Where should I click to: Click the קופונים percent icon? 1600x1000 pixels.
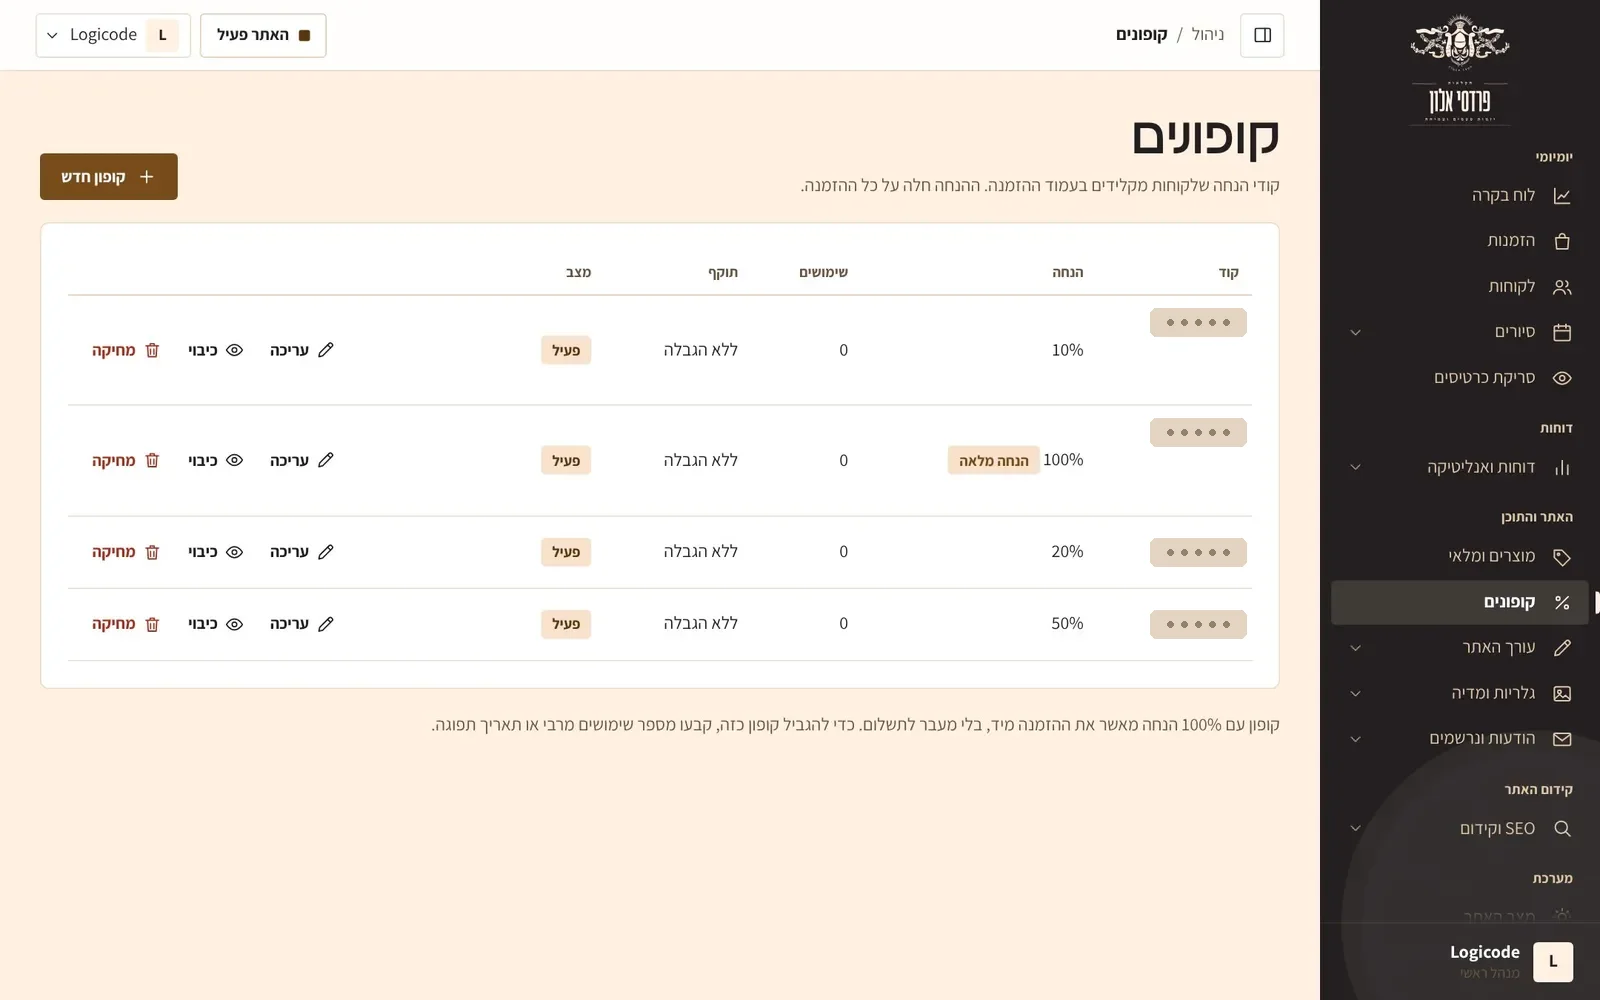[x=1562, y=602]
